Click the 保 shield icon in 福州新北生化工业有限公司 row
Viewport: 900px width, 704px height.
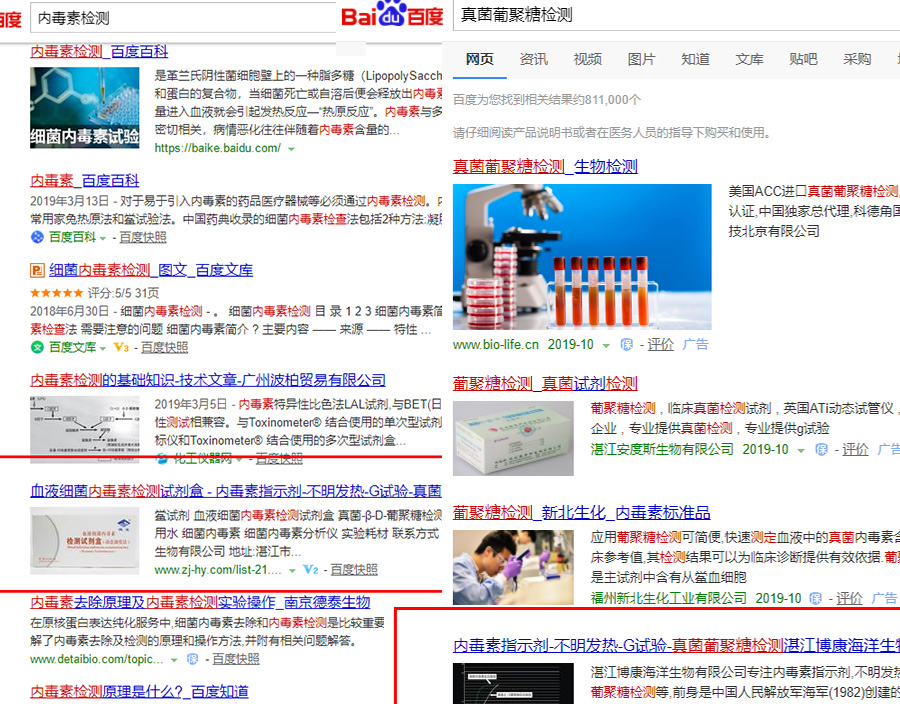(816, 598)
